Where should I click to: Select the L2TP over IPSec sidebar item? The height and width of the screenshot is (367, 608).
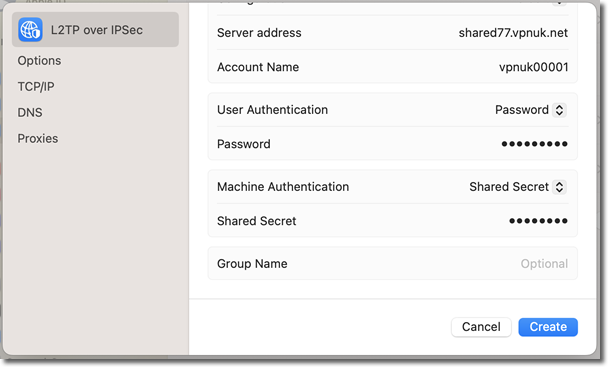(95, 29)
